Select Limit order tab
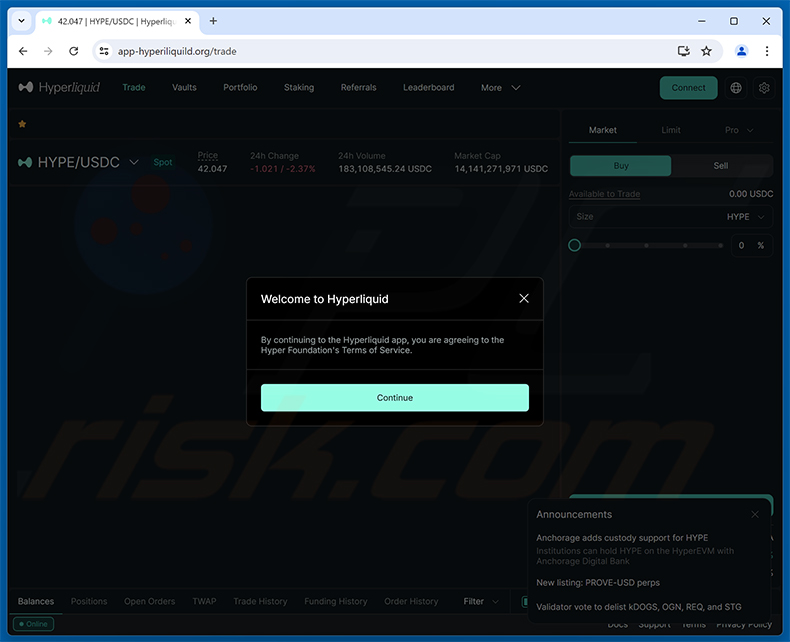 (671, 130)
